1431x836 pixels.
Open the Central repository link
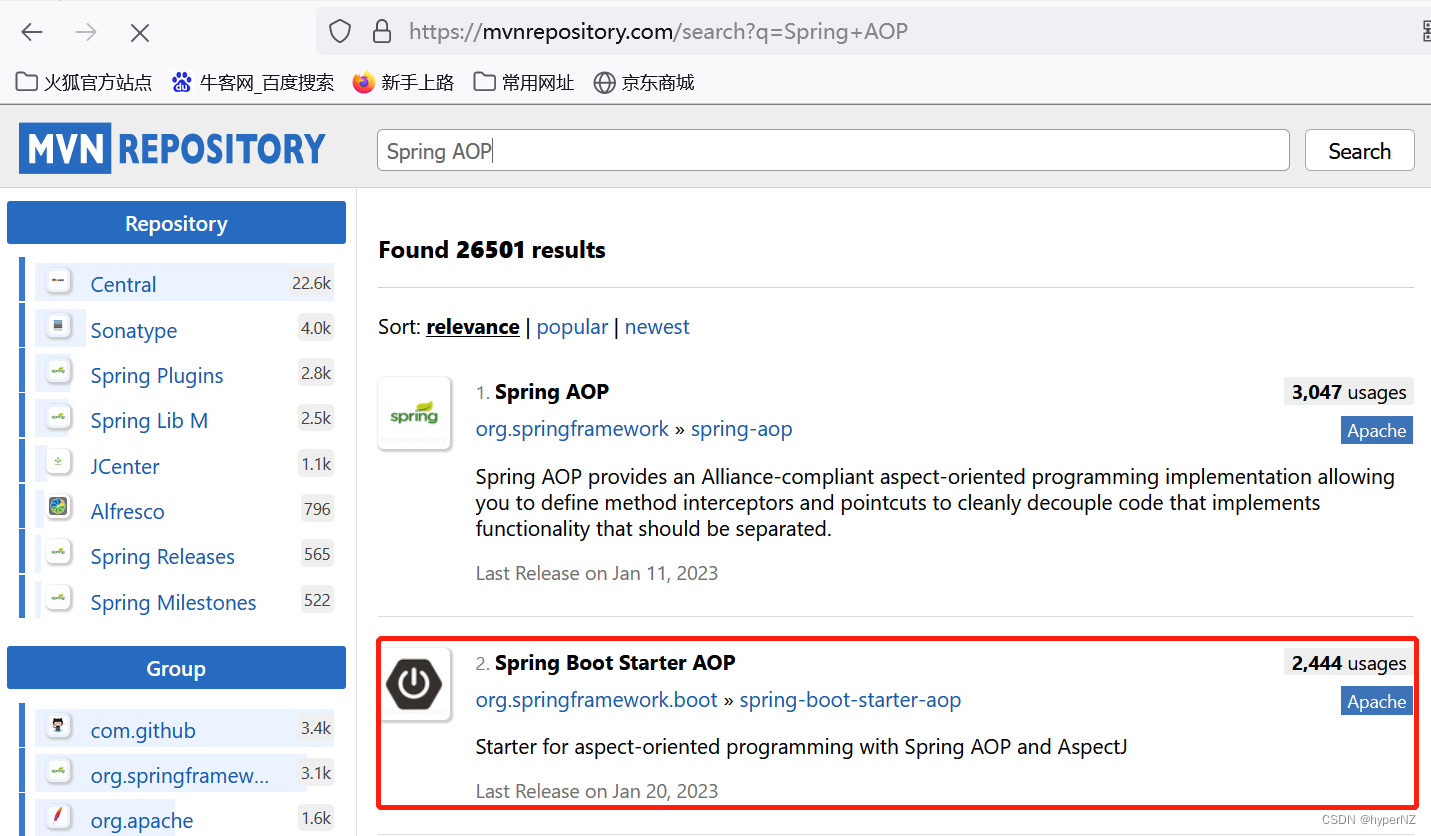point(124,284)
